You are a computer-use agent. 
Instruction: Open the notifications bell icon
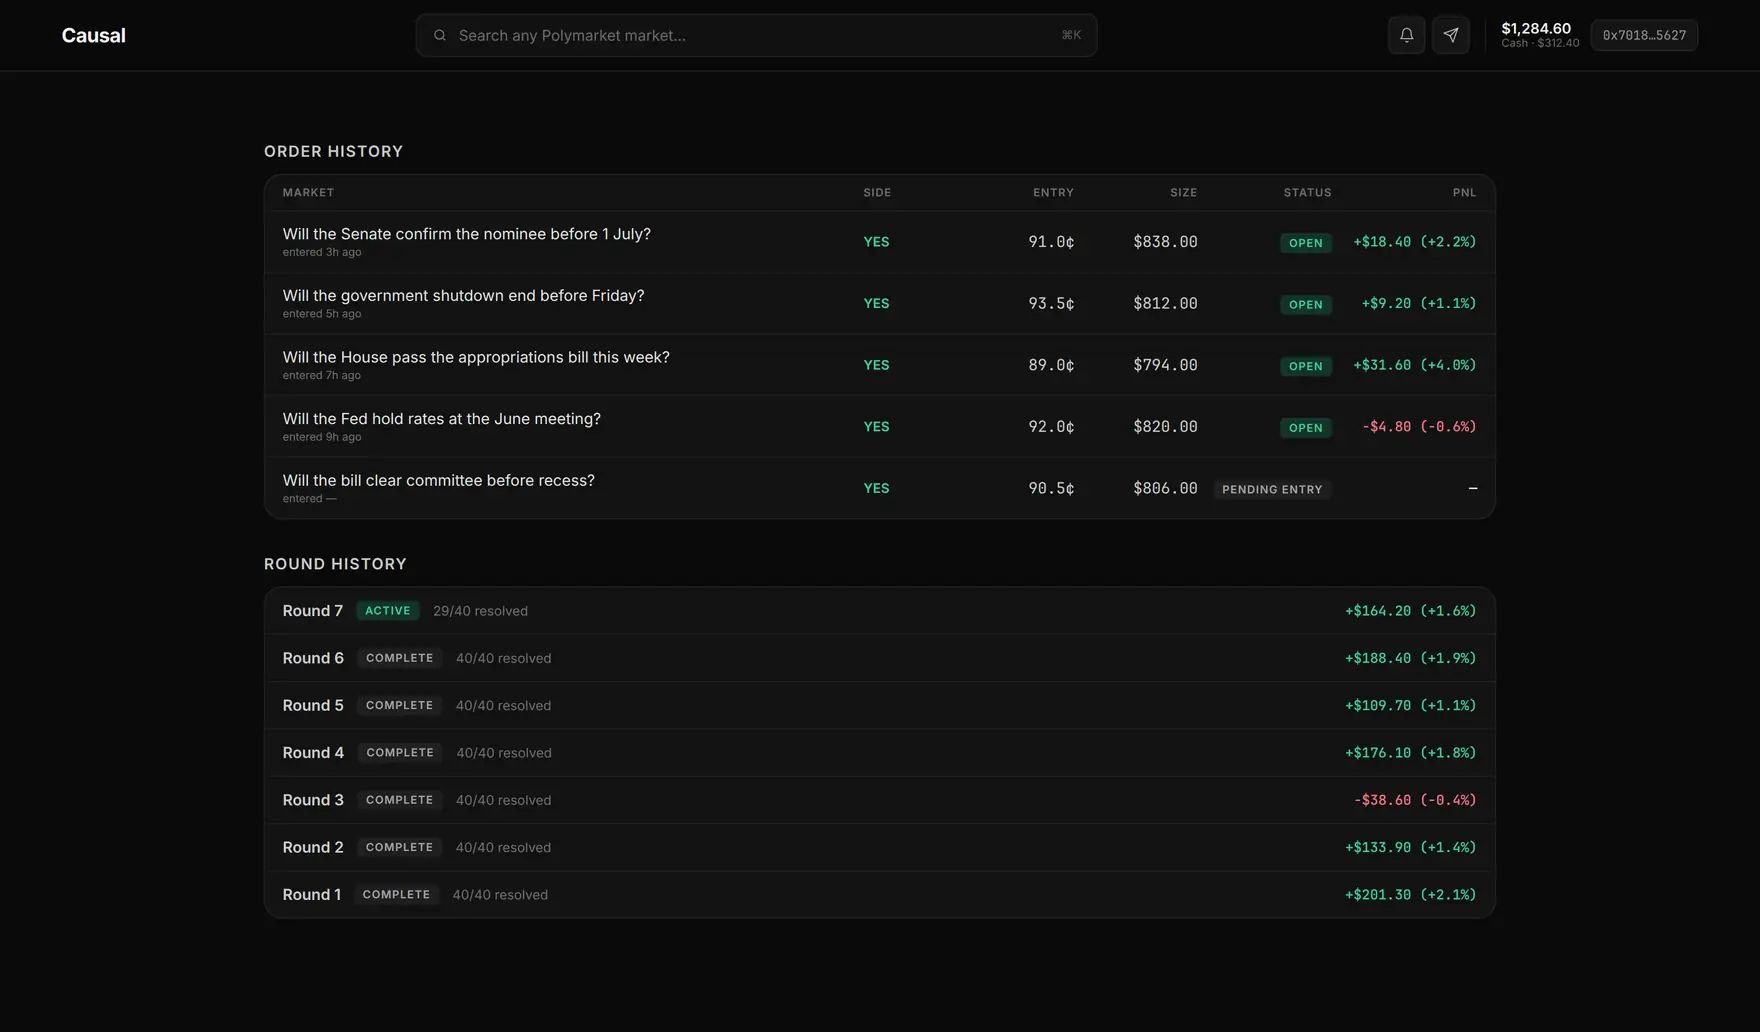[1406, 35]
